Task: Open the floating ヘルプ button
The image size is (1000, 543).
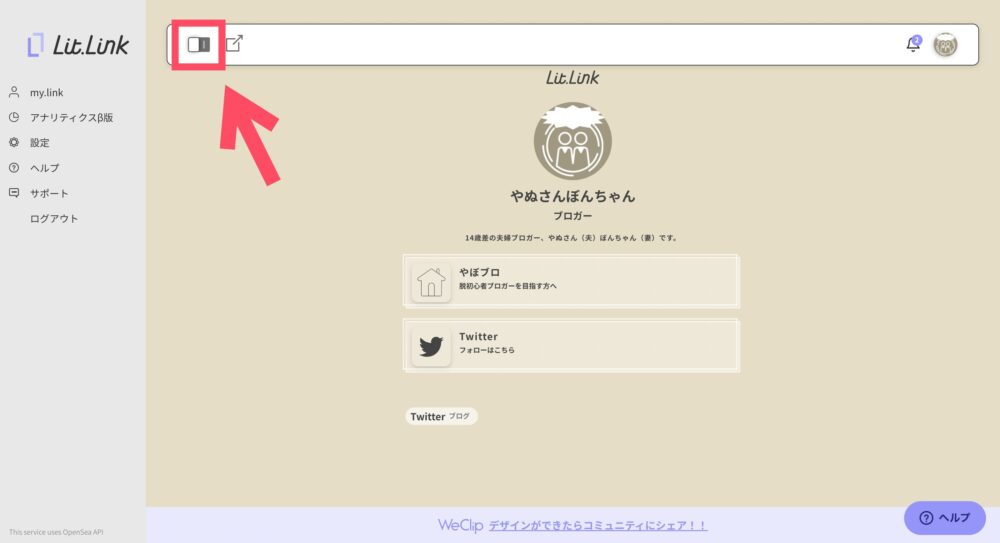Action: [x=945, y=518]
